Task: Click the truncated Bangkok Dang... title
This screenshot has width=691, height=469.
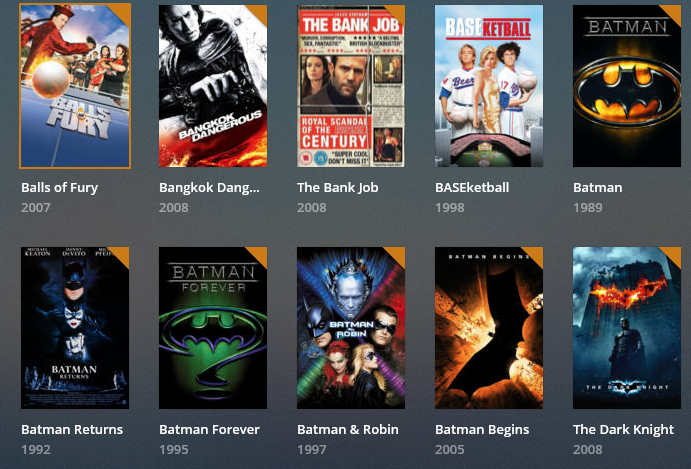Action: pyautogui.click(x=209, y=188)
